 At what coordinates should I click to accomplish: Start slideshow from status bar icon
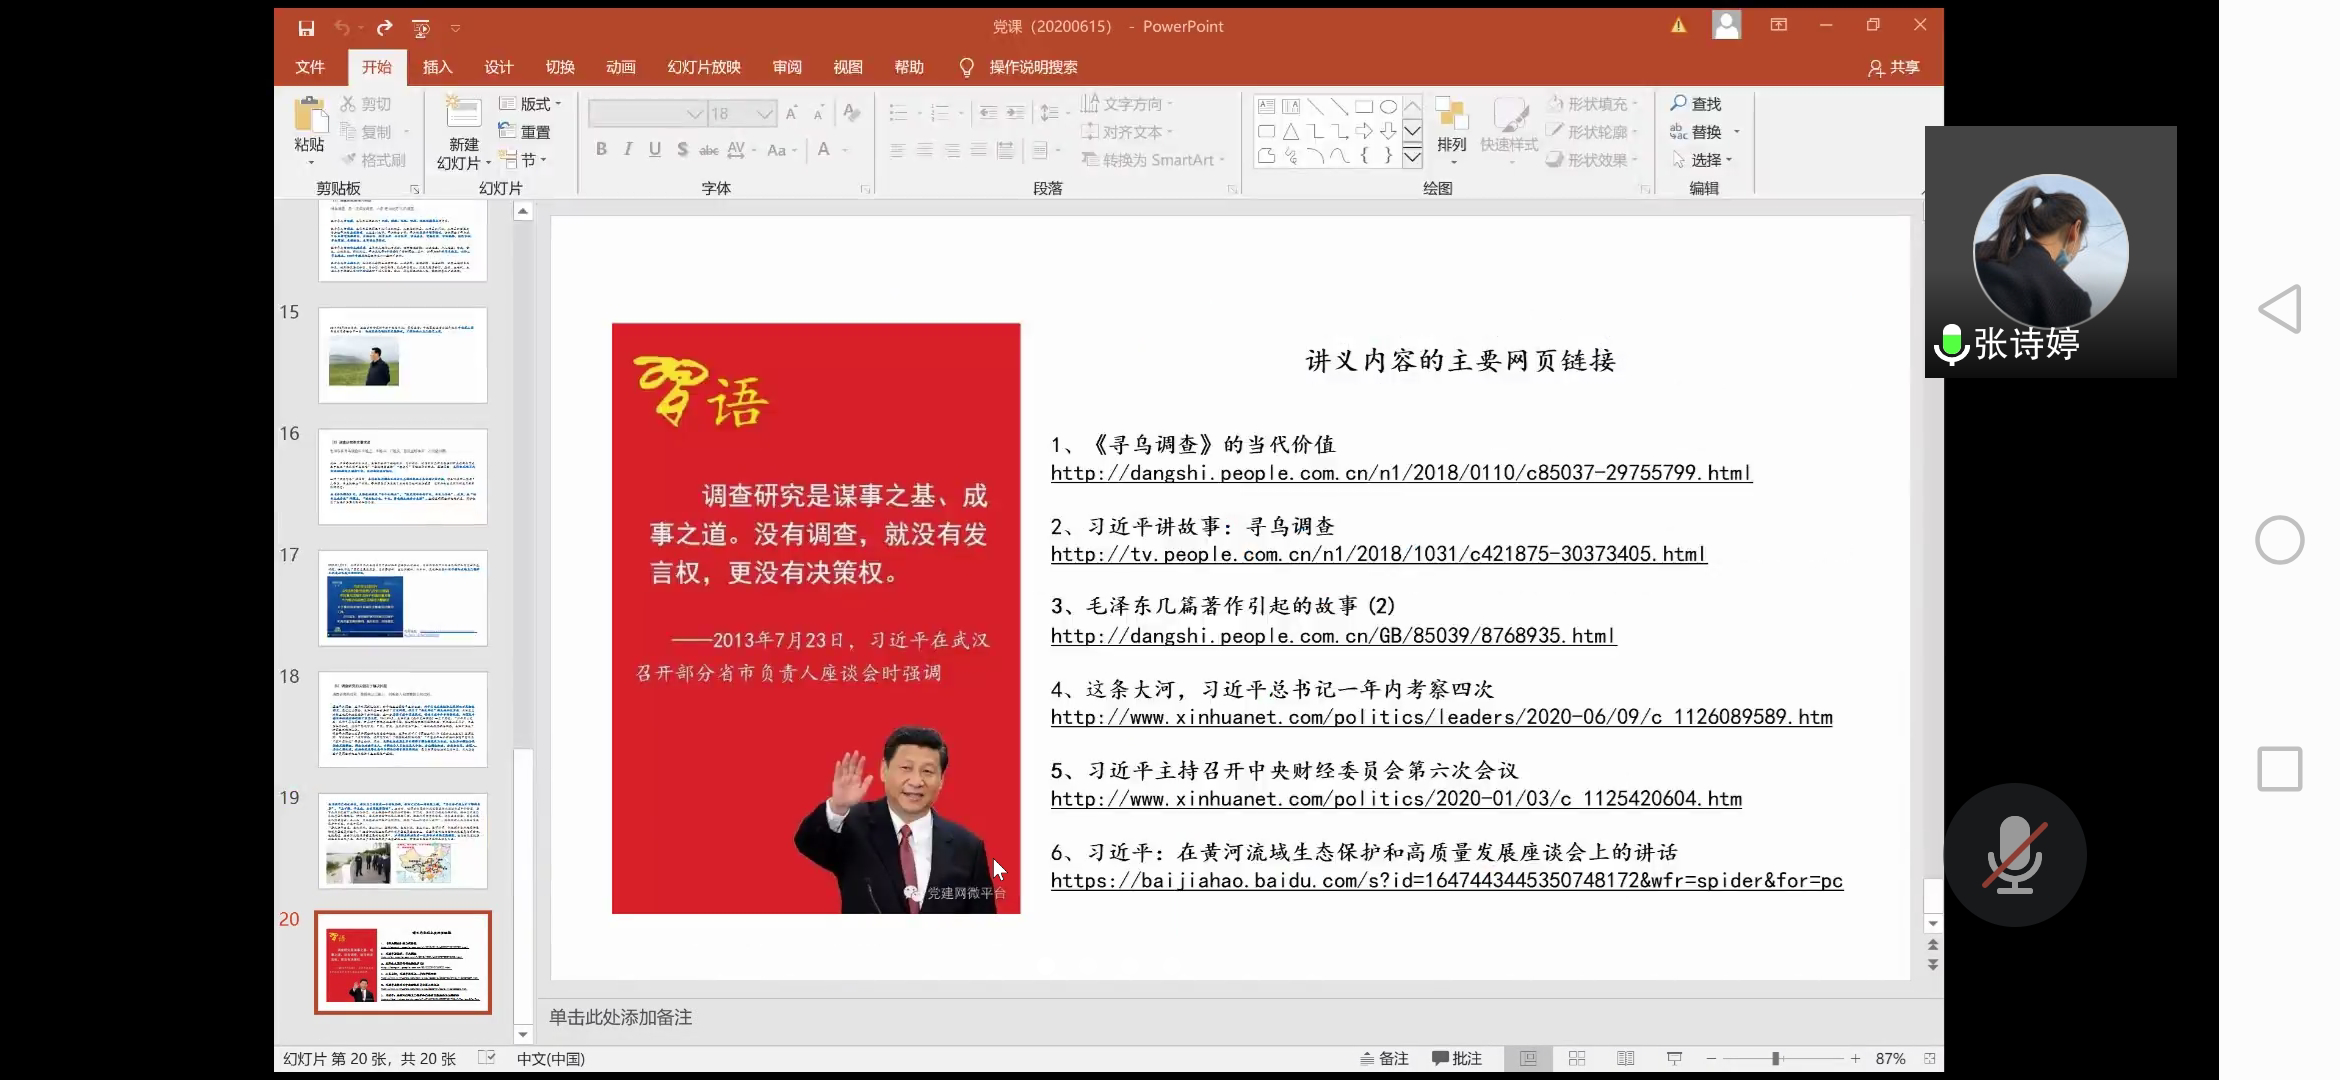click(1674, 1058)
